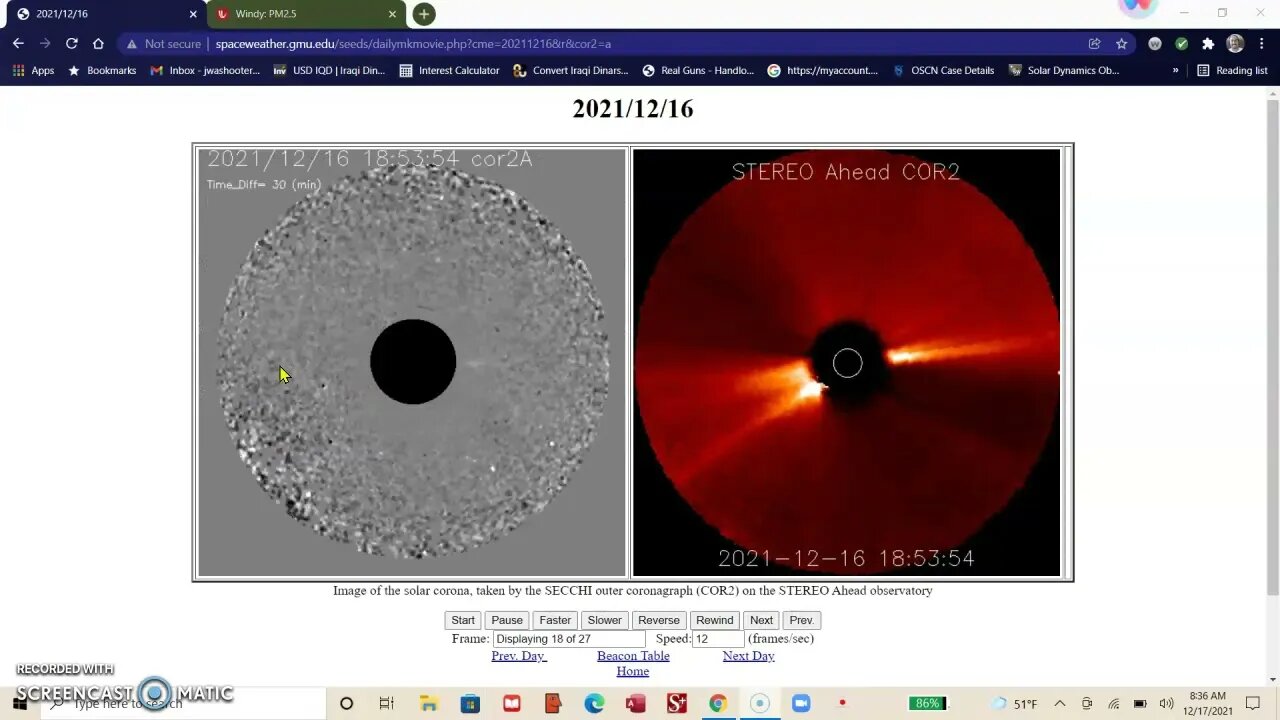Open the volume speaker icon

click(x=1166, y=704)
